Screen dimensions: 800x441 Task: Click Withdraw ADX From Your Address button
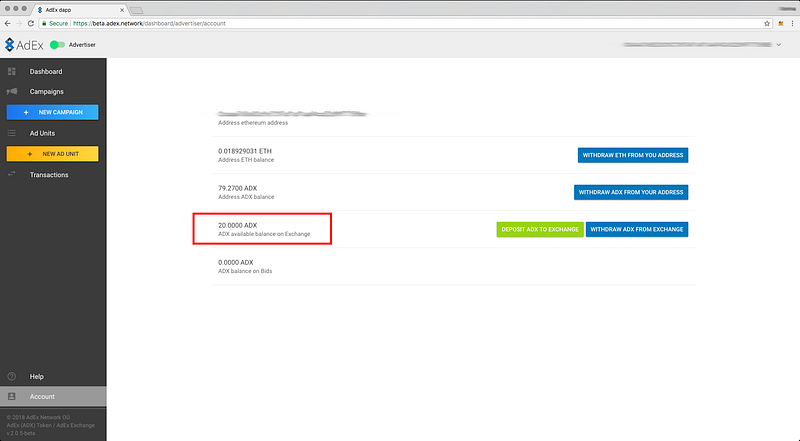click(631, 192)
